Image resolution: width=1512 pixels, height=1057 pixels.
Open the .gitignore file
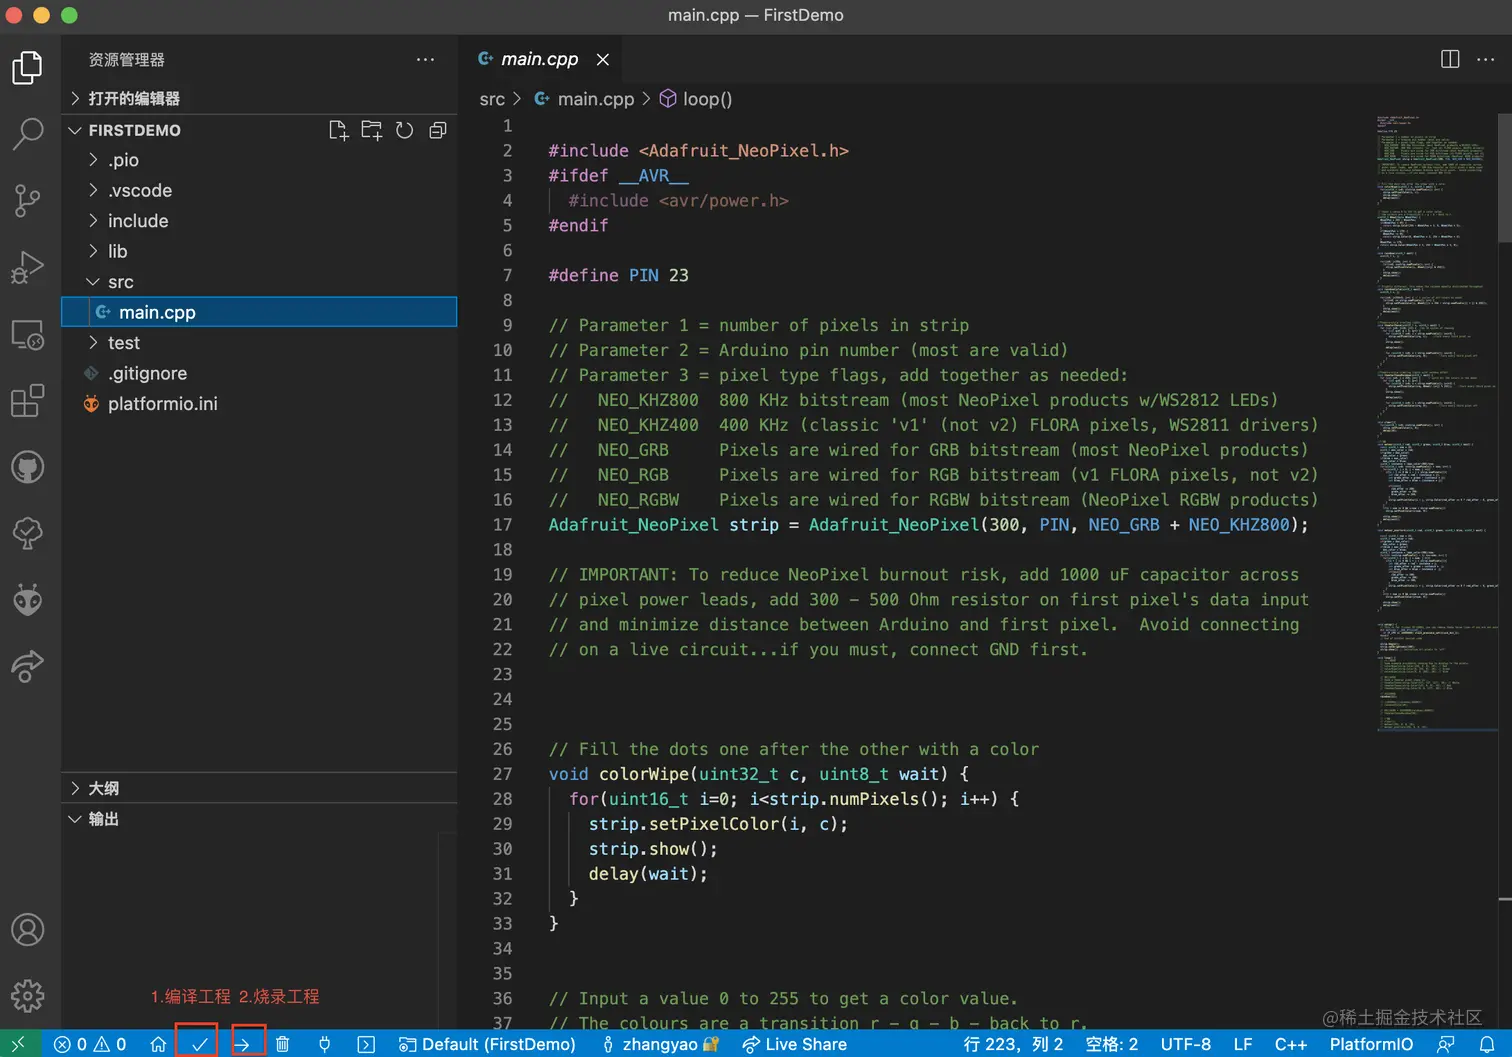point(258,373)
